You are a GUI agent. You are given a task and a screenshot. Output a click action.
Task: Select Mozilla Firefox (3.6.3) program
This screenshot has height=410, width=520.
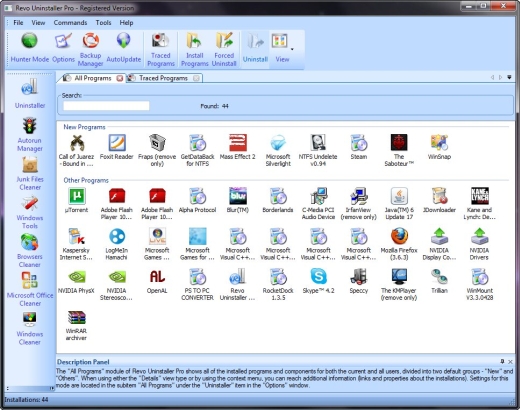coord(399,244)
